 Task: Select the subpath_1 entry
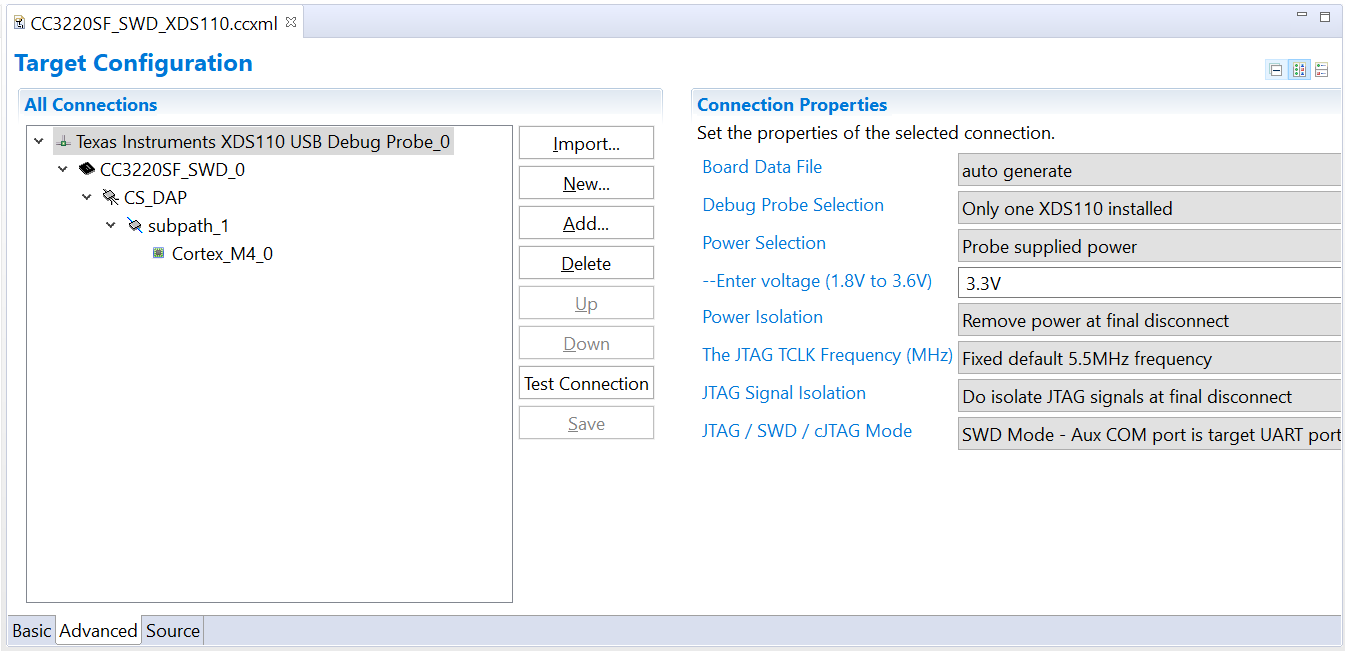tap(188, 226)
